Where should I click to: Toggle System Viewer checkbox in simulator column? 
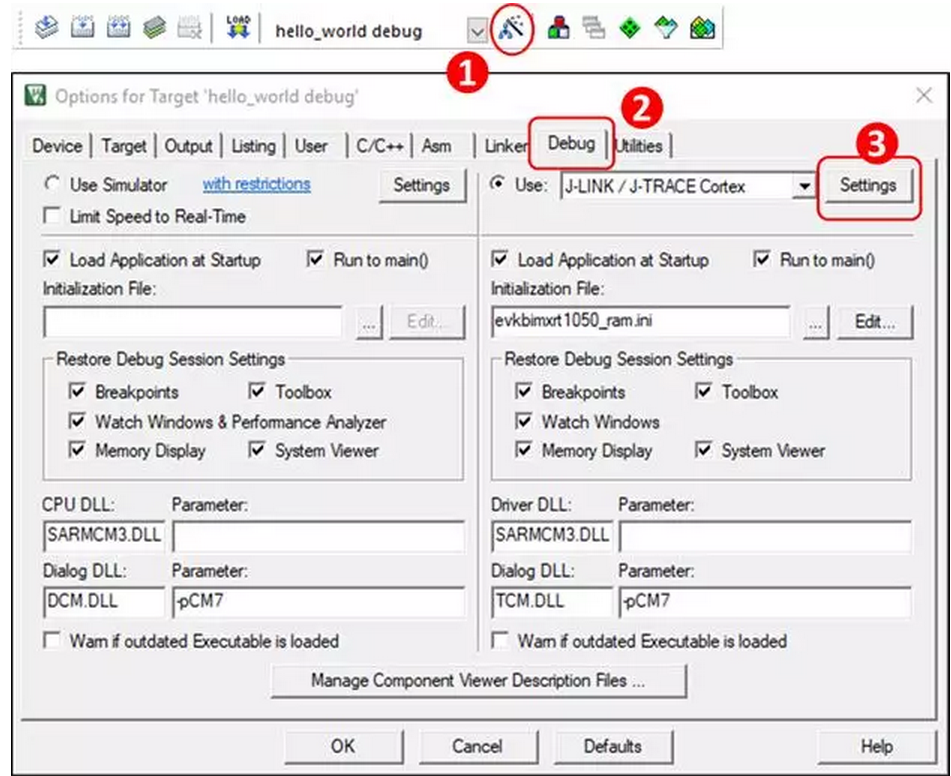pos(257,450)
